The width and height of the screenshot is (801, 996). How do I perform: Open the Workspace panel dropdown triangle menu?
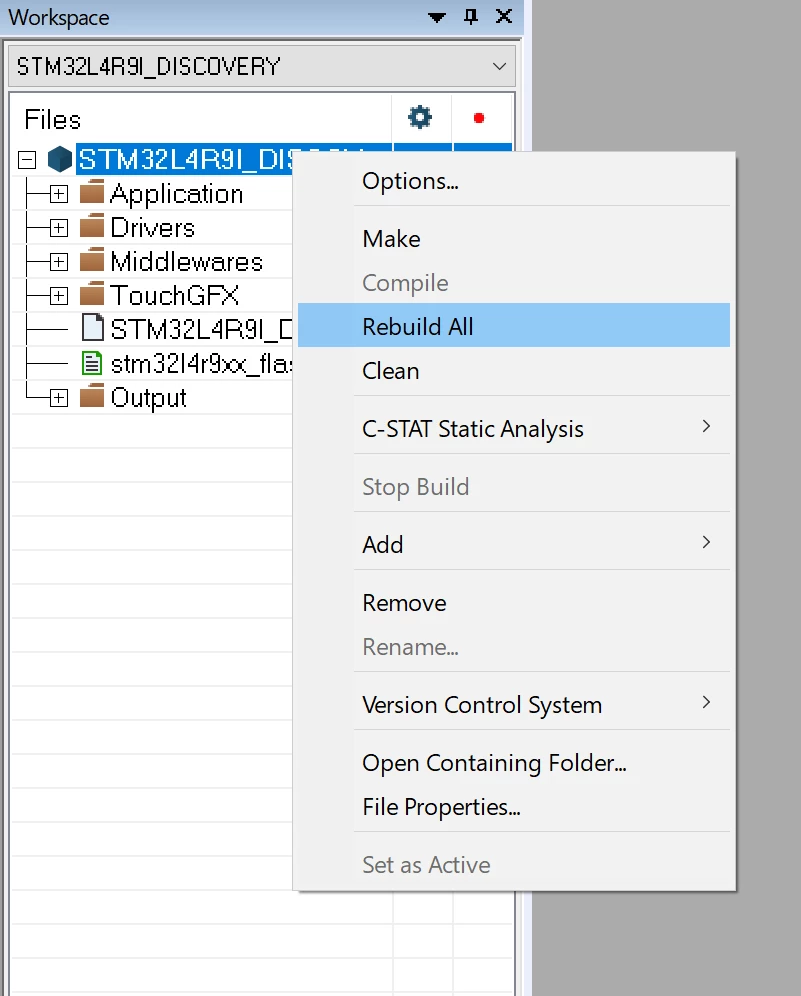437,17
